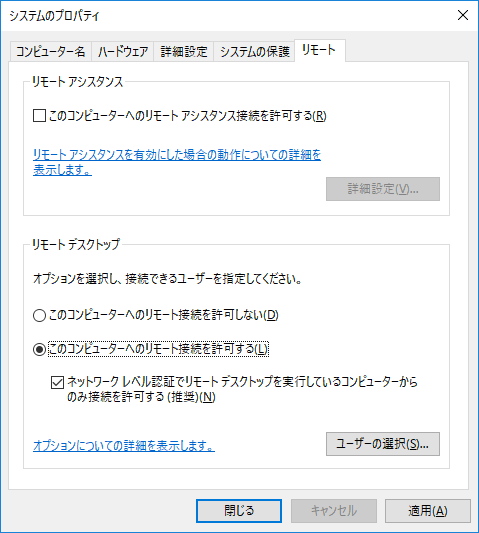Click the 閉じる button
The width and height of the screenshot is (479, 533).
tap(239, 511)
